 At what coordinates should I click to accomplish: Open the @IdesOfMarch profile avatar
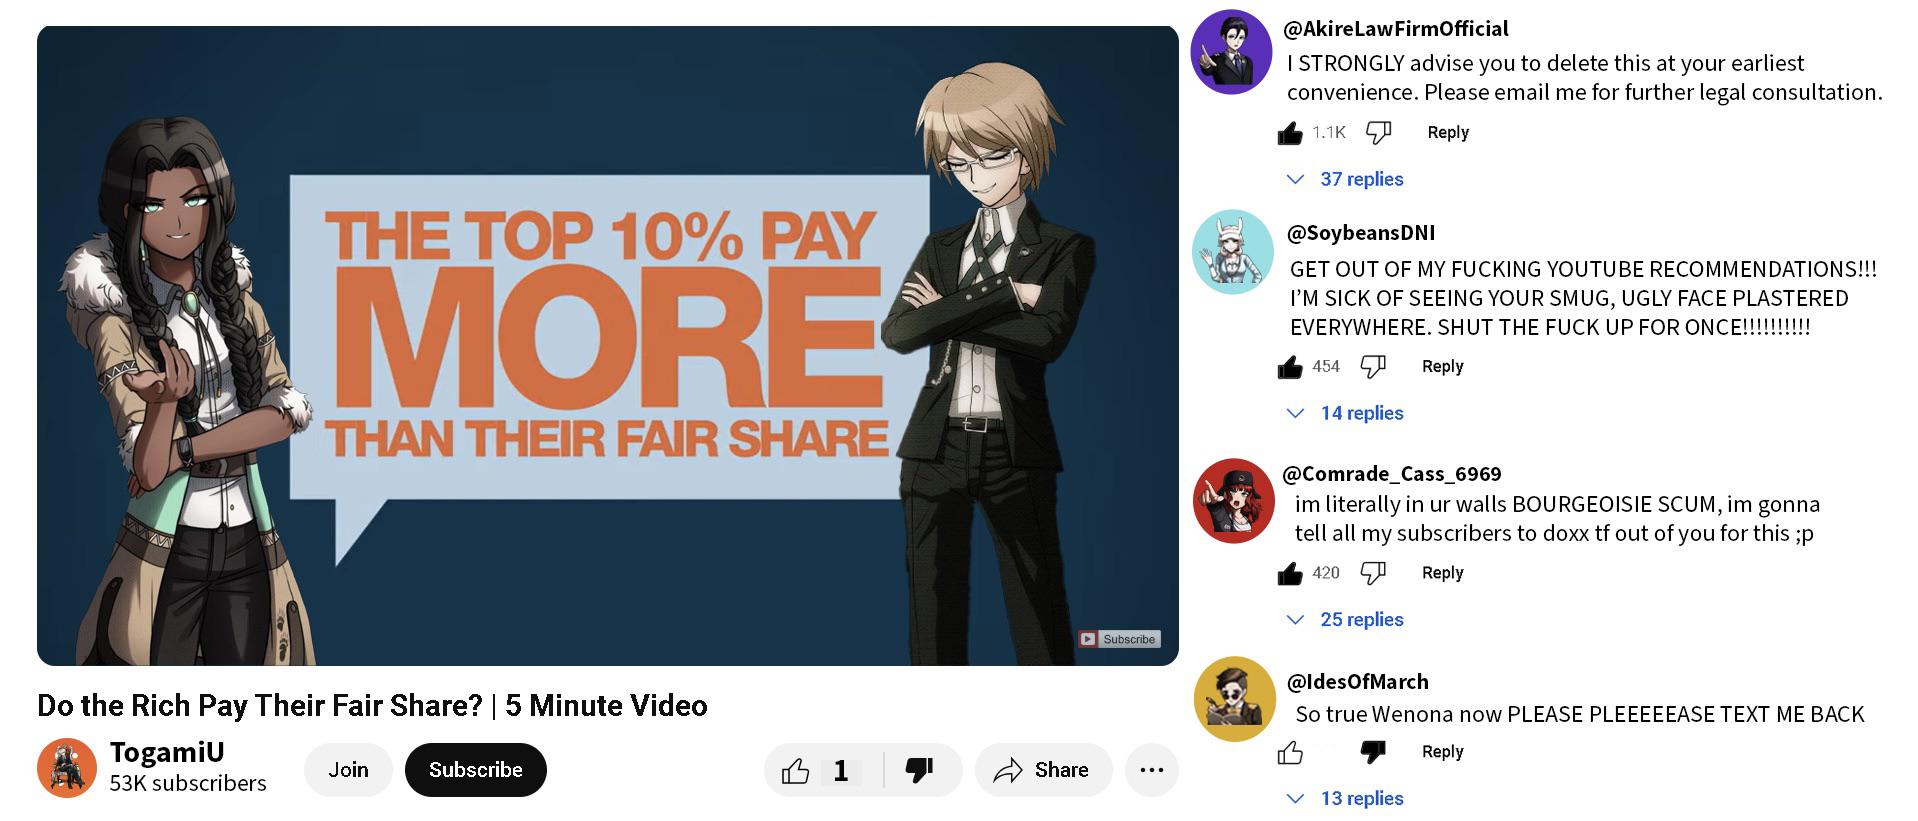click(x=1235, y=699)
